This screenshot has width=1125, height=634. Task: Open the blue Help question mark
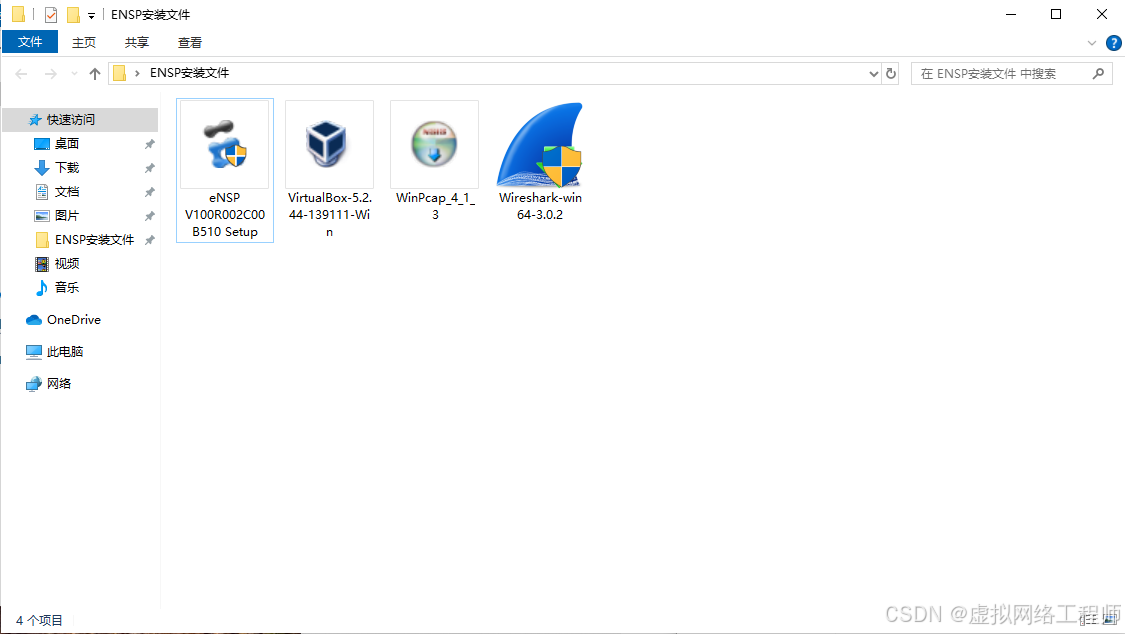[x=1114, y=43]
